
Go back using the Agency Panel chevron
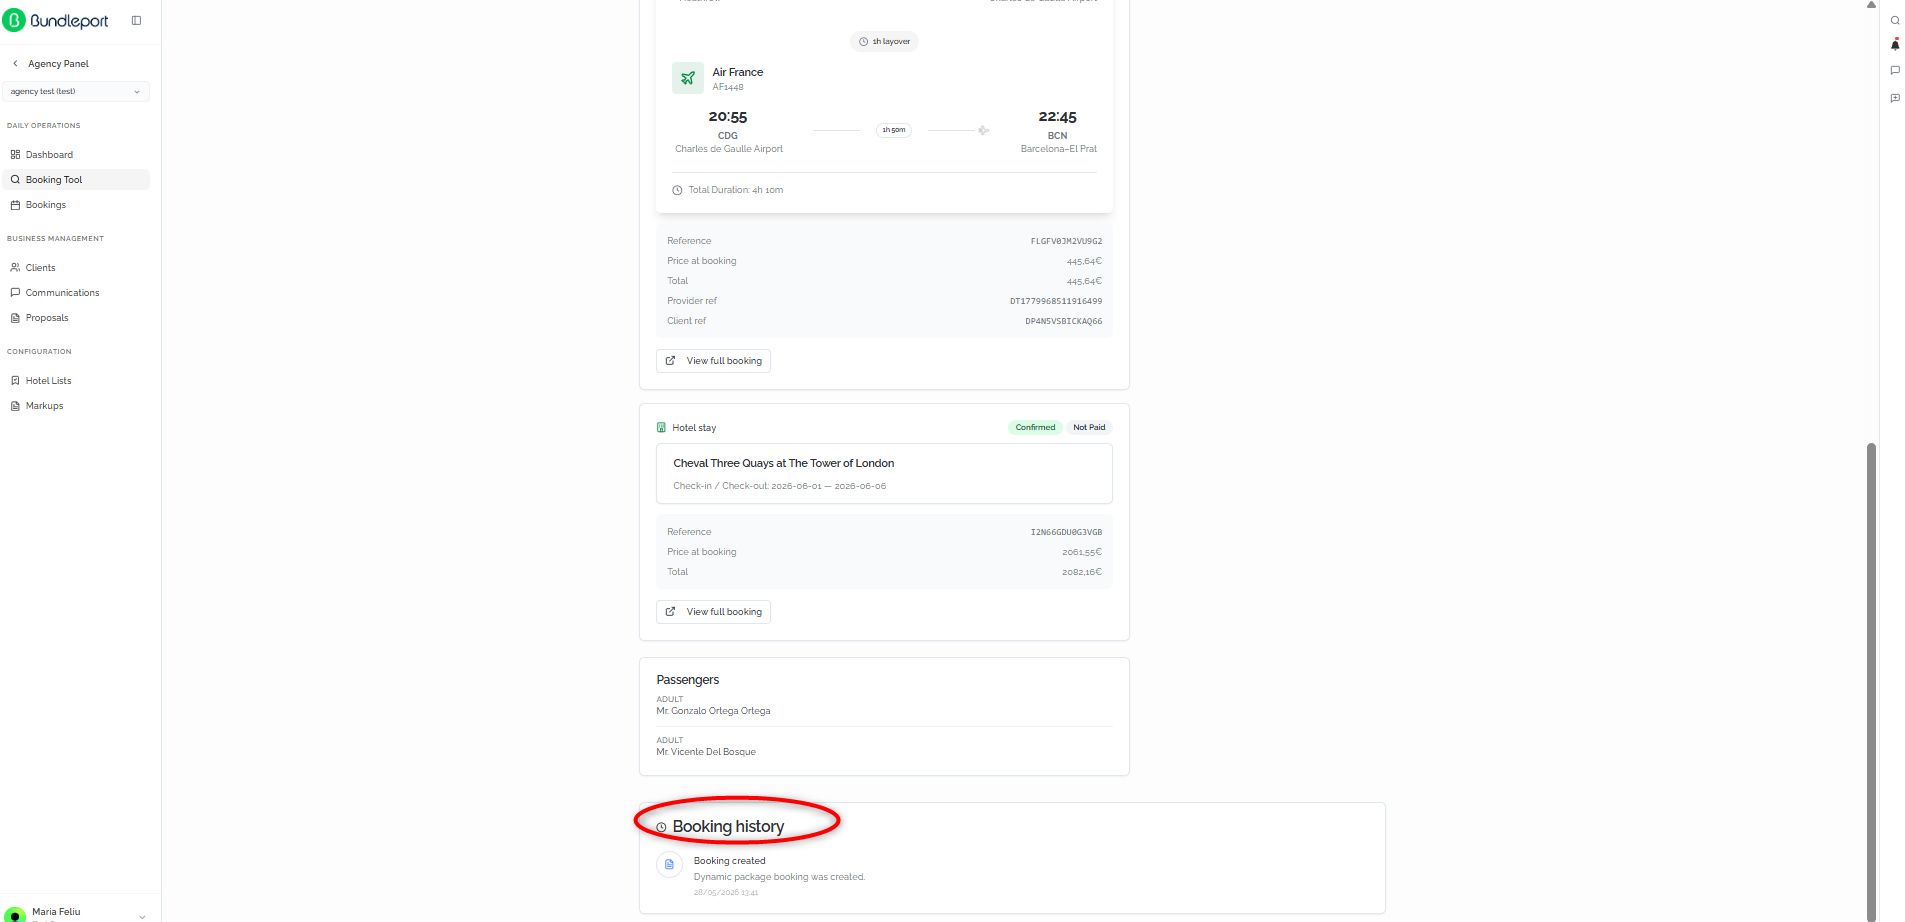pyautogui.click(x=15, y=63)
